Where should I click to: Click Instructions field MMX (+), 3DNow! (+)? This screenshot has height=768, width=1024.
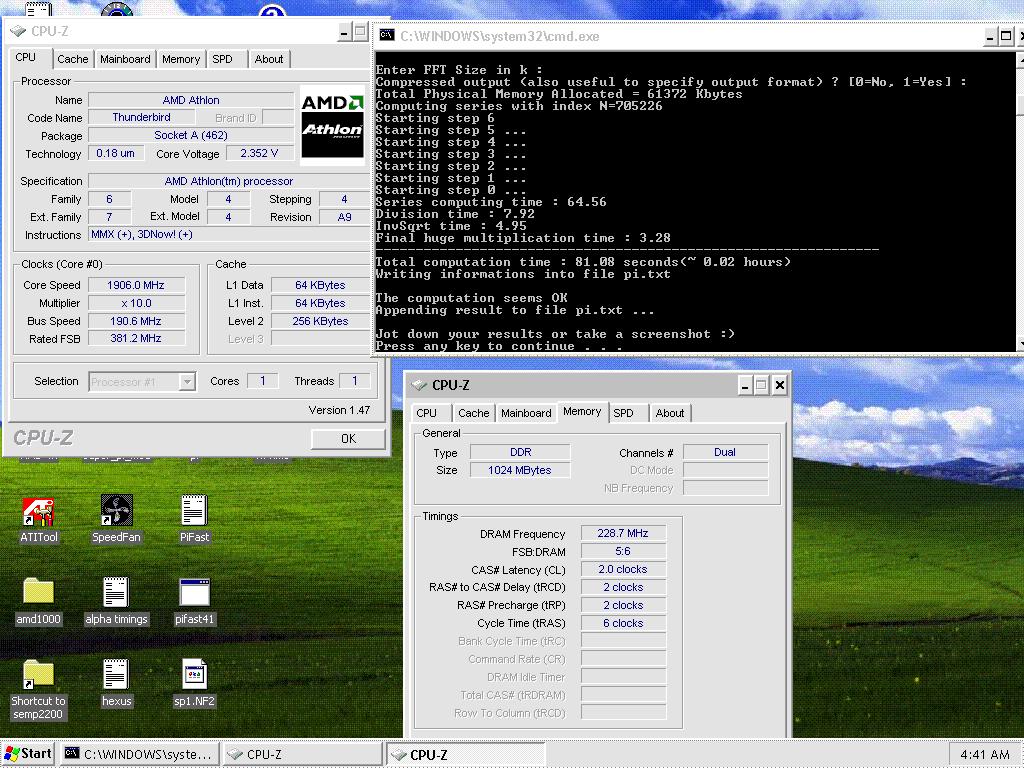(x=229, y=234)
